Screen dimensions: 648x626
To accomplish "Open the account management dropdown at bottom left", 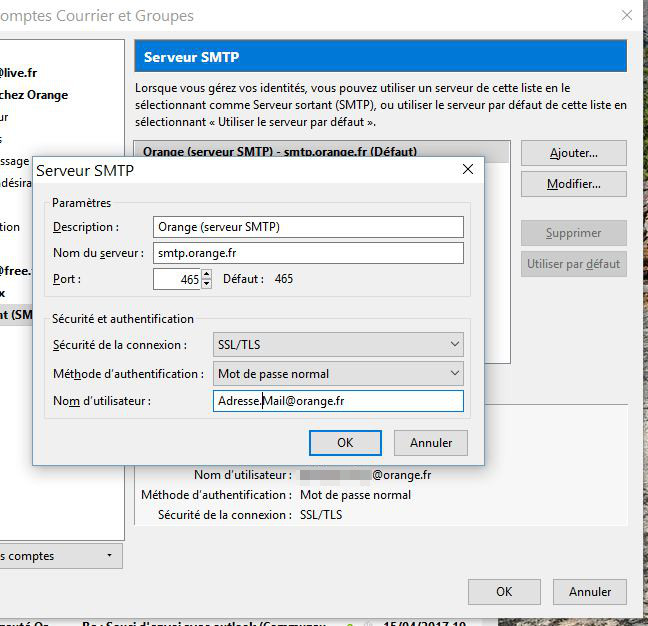I will pos(60,556).
